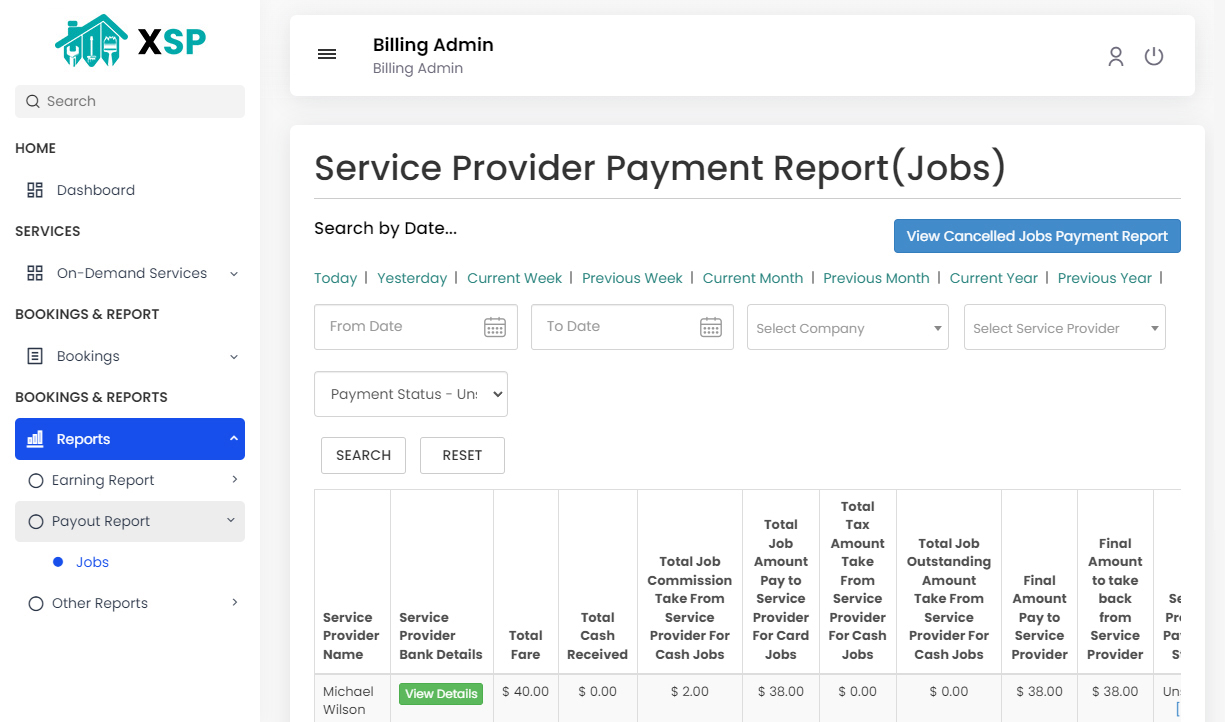Open the Select Service Provider dropdown
This screenshot has height=722, width=1225.
(1064, 327)
